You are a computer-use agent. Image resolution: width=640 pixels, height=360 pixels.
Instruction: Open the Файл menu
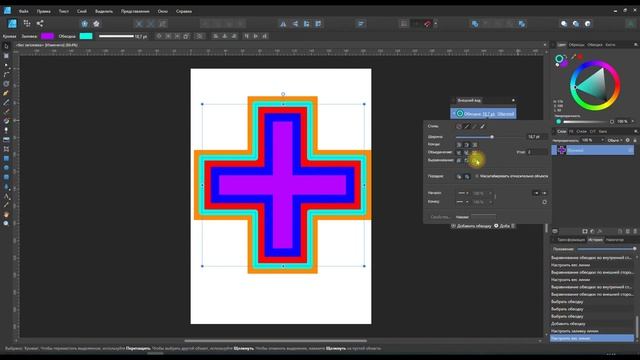(23, 11)
